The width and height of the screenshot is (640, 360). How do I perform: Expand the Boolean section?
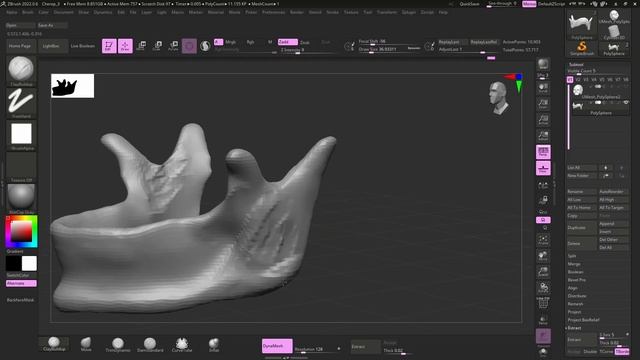pos(576,272)
